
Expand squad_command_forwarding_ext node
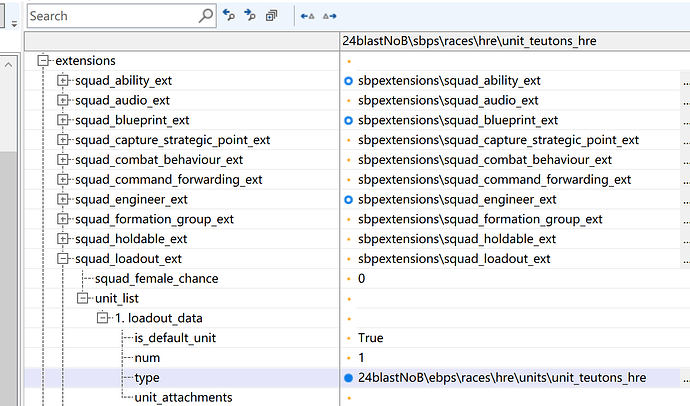point(63,179)
